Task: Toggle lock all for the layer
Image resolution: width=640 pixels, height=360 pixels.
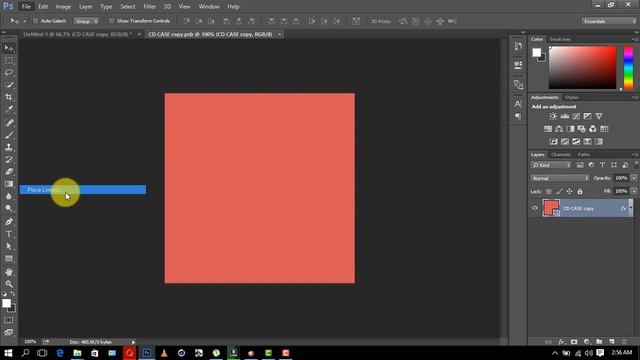Action: click(x=580, y=191)
